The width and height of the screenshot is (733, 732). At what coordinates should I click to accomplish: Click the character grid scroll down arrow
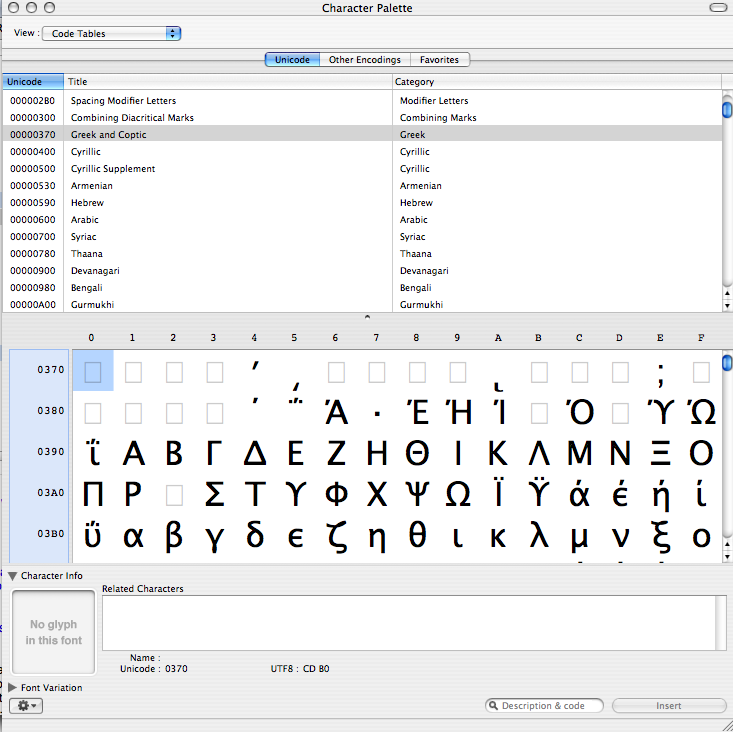727,557
